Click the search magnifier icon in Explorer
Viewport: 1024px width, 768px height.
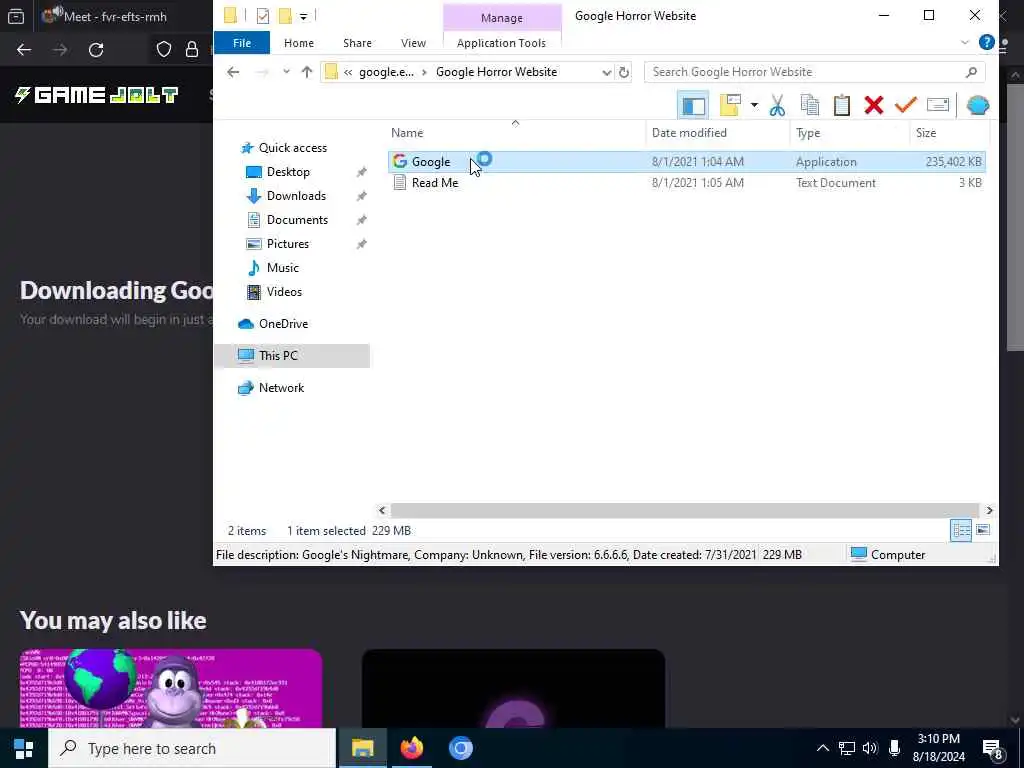(971, 72)
